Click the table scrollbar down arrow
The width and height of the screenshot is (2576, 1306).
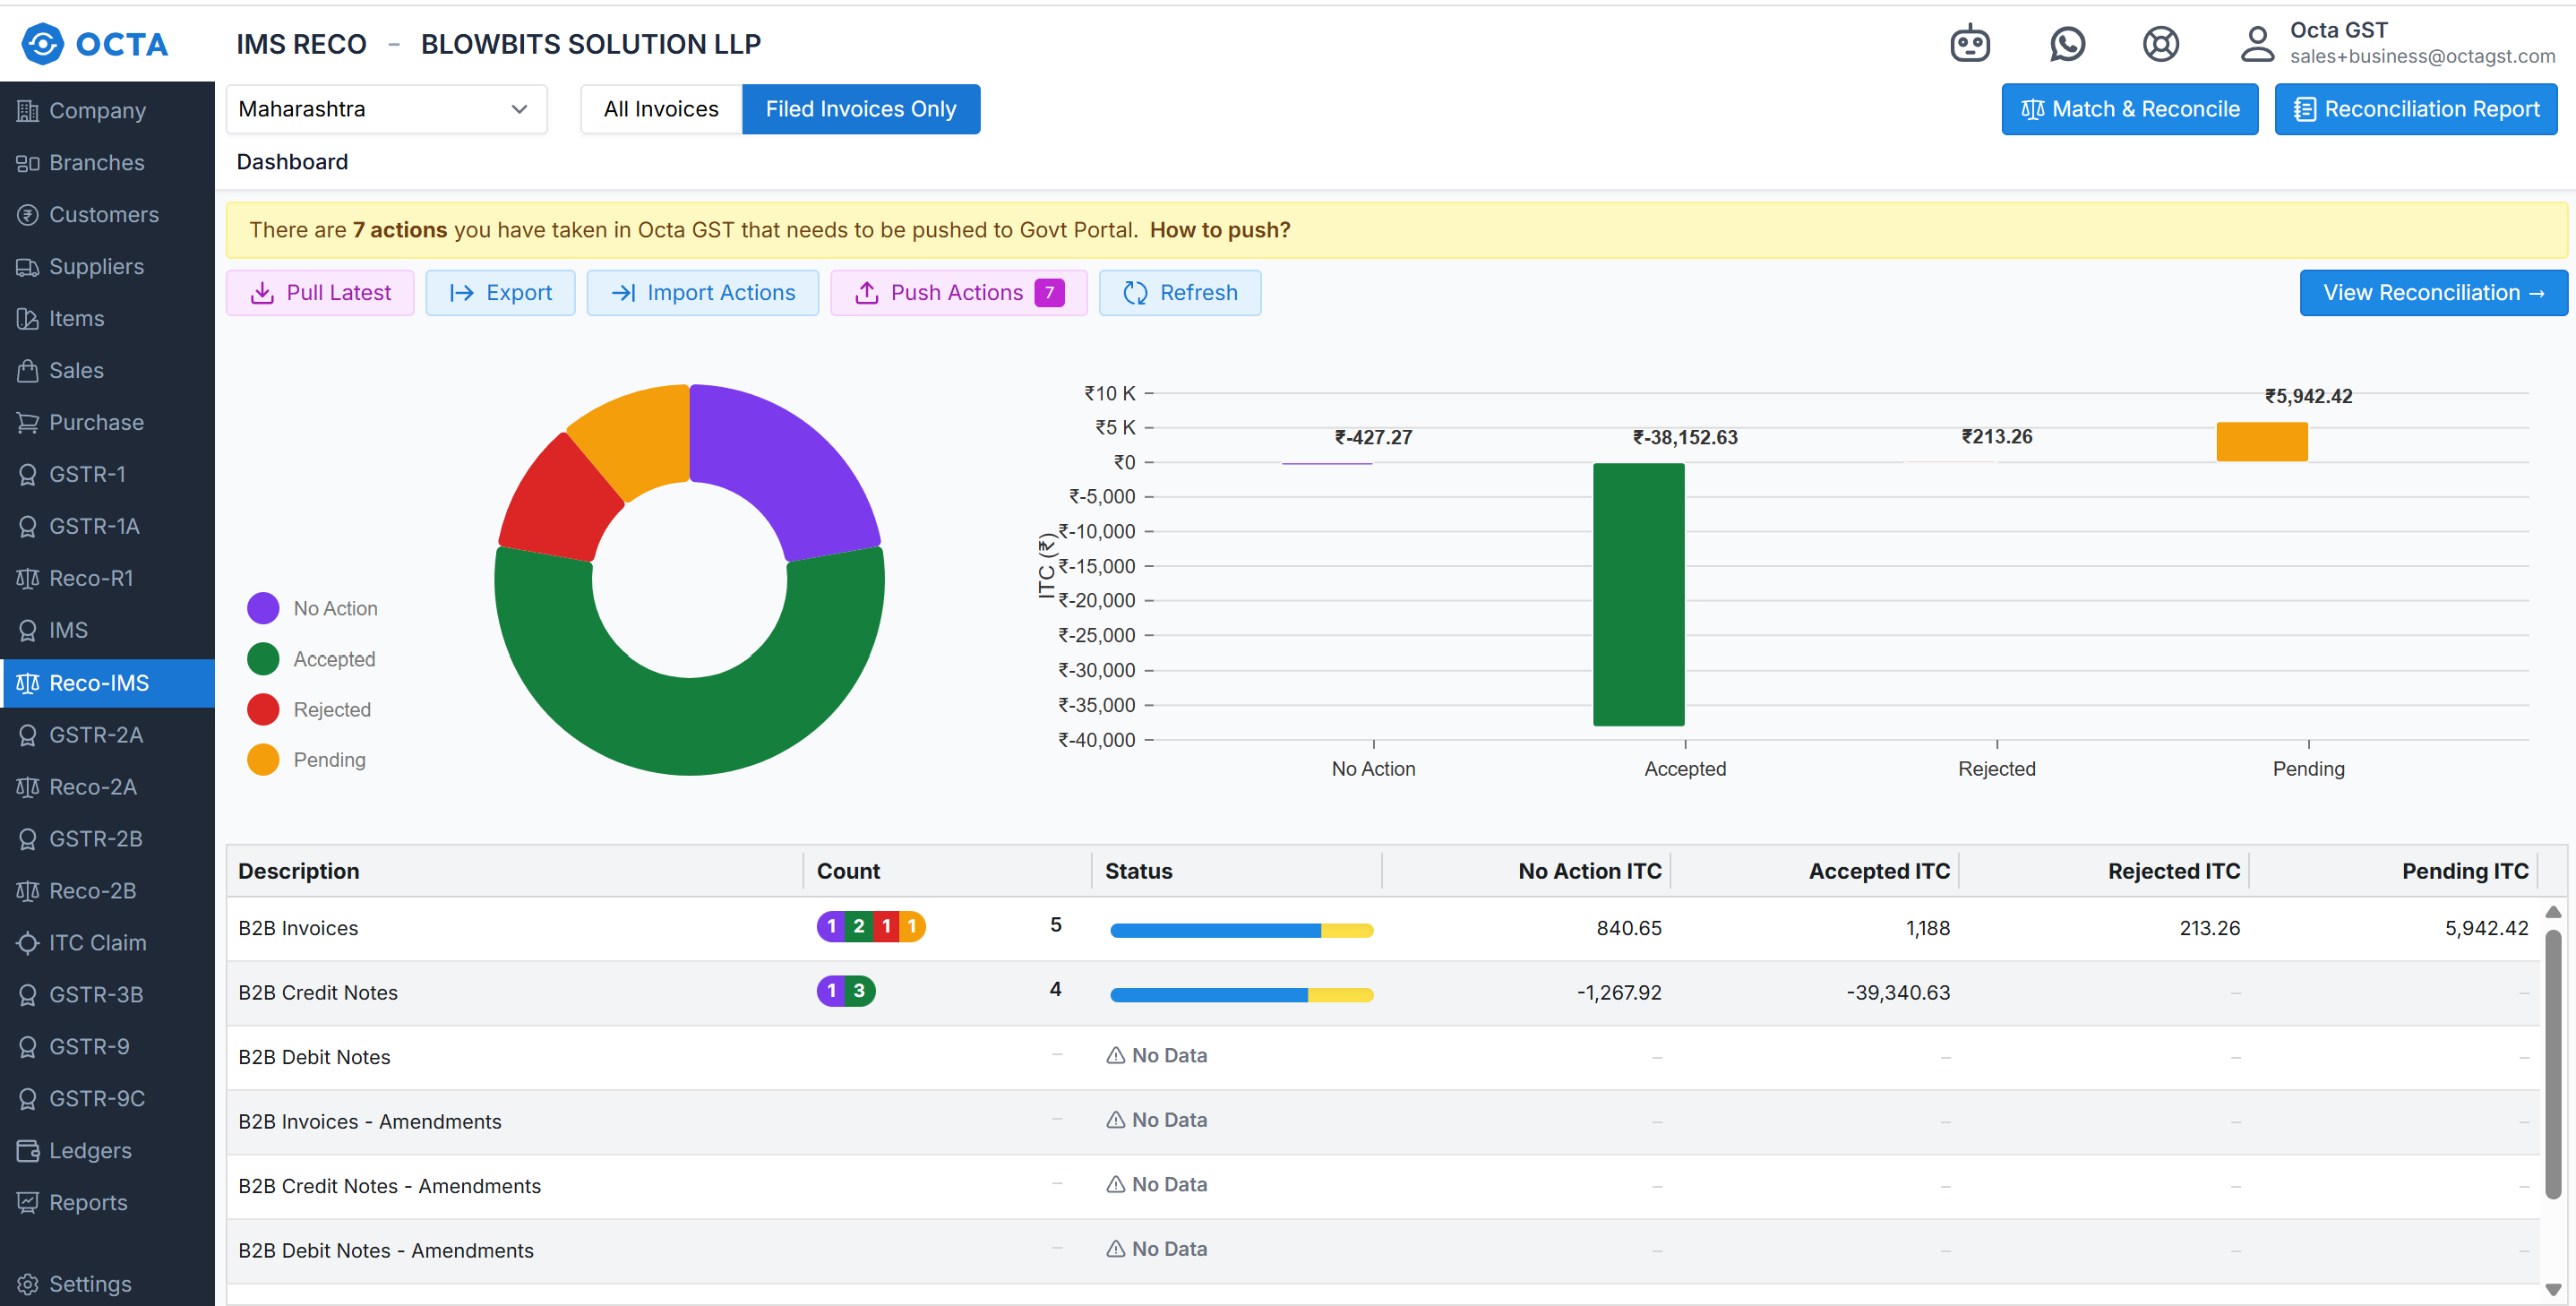pos(2552,1289)
